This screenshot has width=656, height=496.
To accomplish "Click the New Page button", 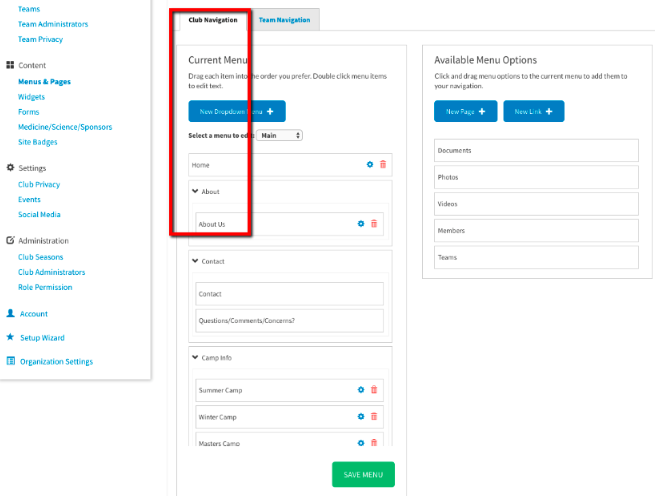I will tap(465, 112).
